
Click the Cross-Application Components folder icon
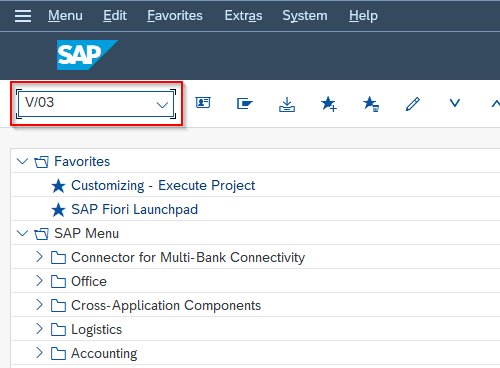58,306
